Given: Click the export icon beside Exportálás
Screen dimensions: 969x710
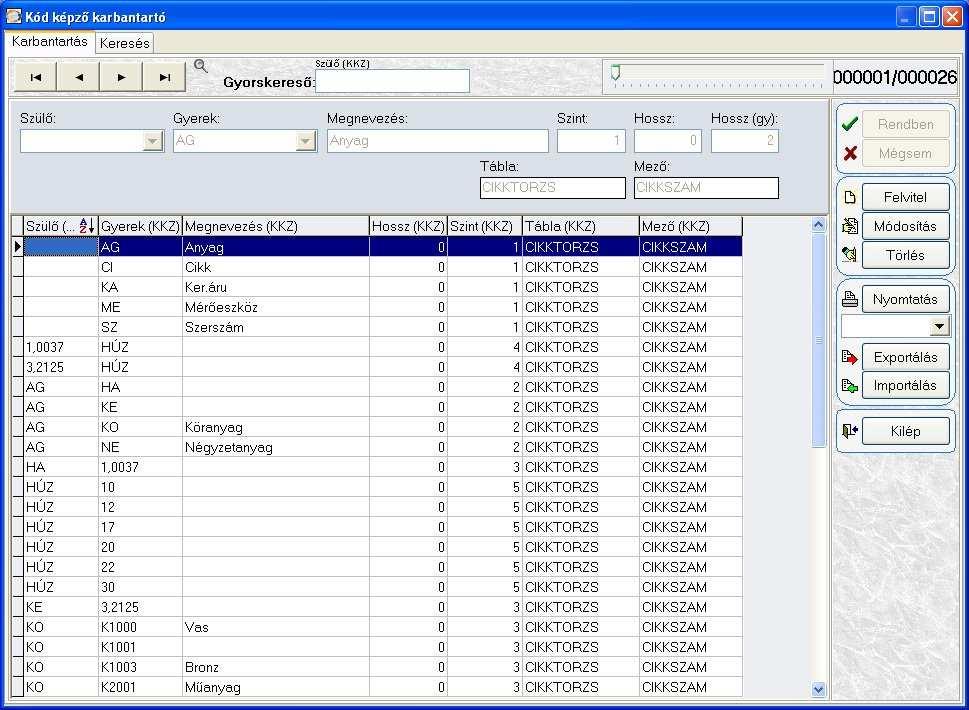Looking at the screenshot, I should [850, 357].
